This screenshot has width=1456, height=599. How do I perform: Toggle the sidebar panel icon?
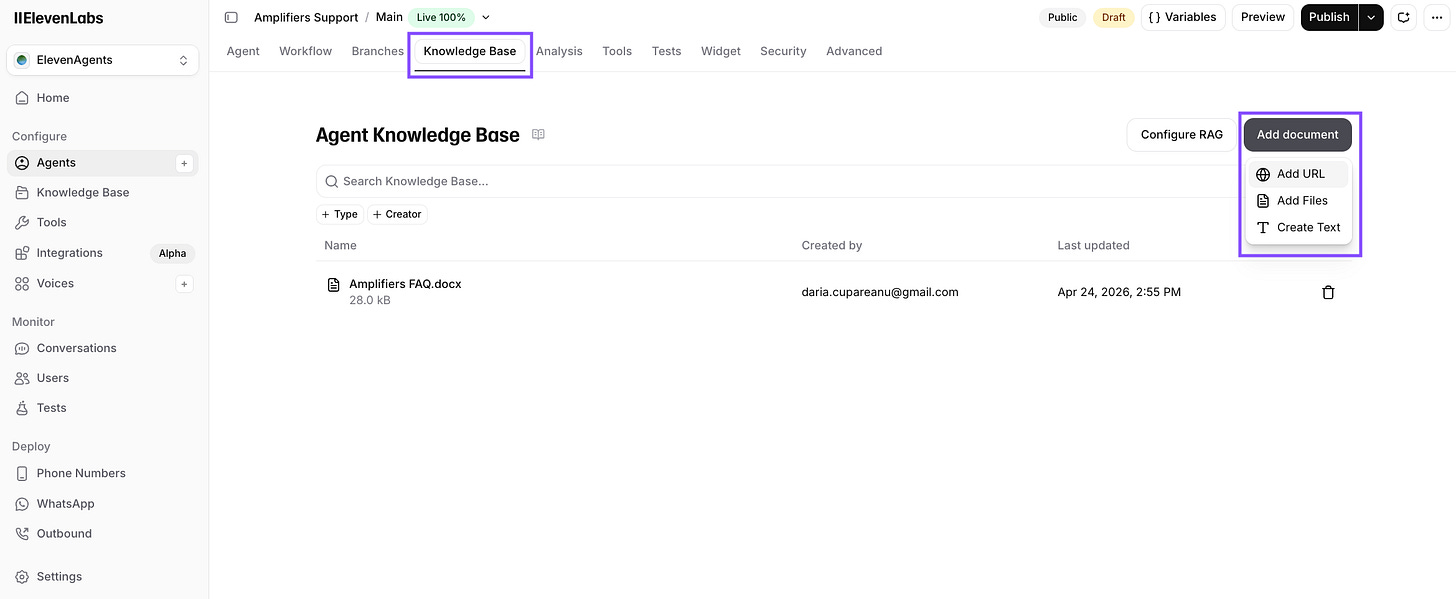click(231, 17)
